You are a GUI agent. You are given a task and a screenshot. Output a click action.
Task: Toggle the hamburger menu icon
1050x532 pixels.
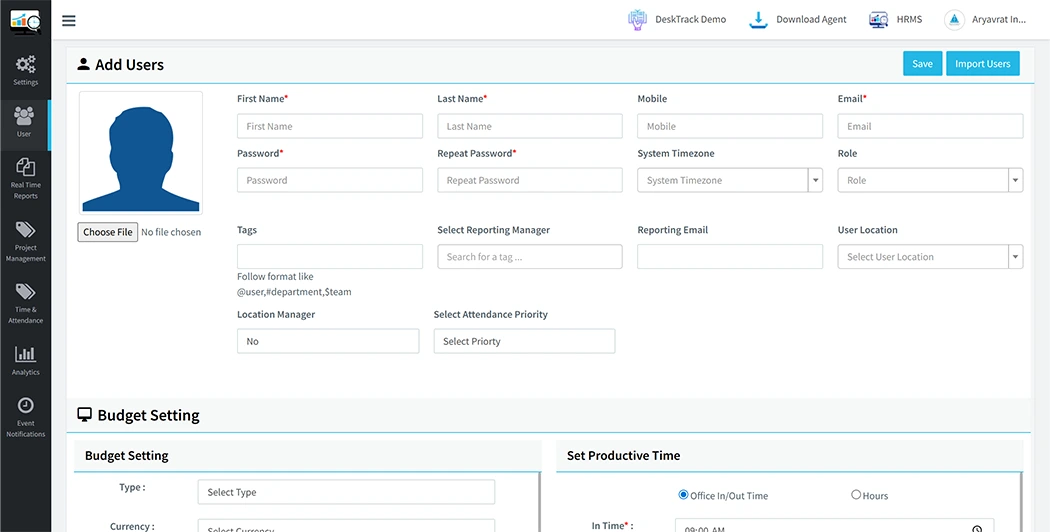(68, 21)
